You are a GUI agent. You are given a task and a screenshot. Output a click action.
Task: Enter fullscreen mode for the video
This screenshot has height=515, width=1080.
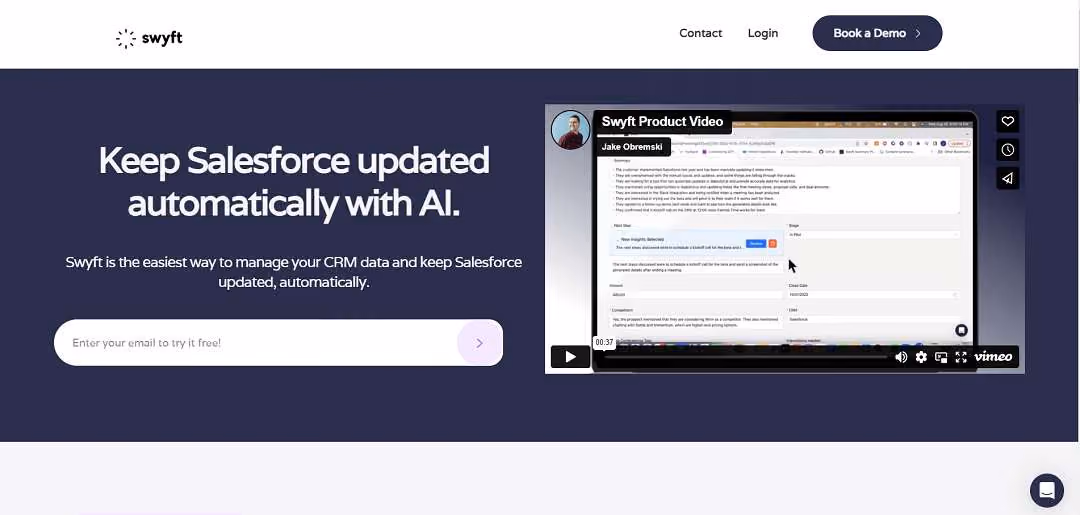click(x=961, y=357)
